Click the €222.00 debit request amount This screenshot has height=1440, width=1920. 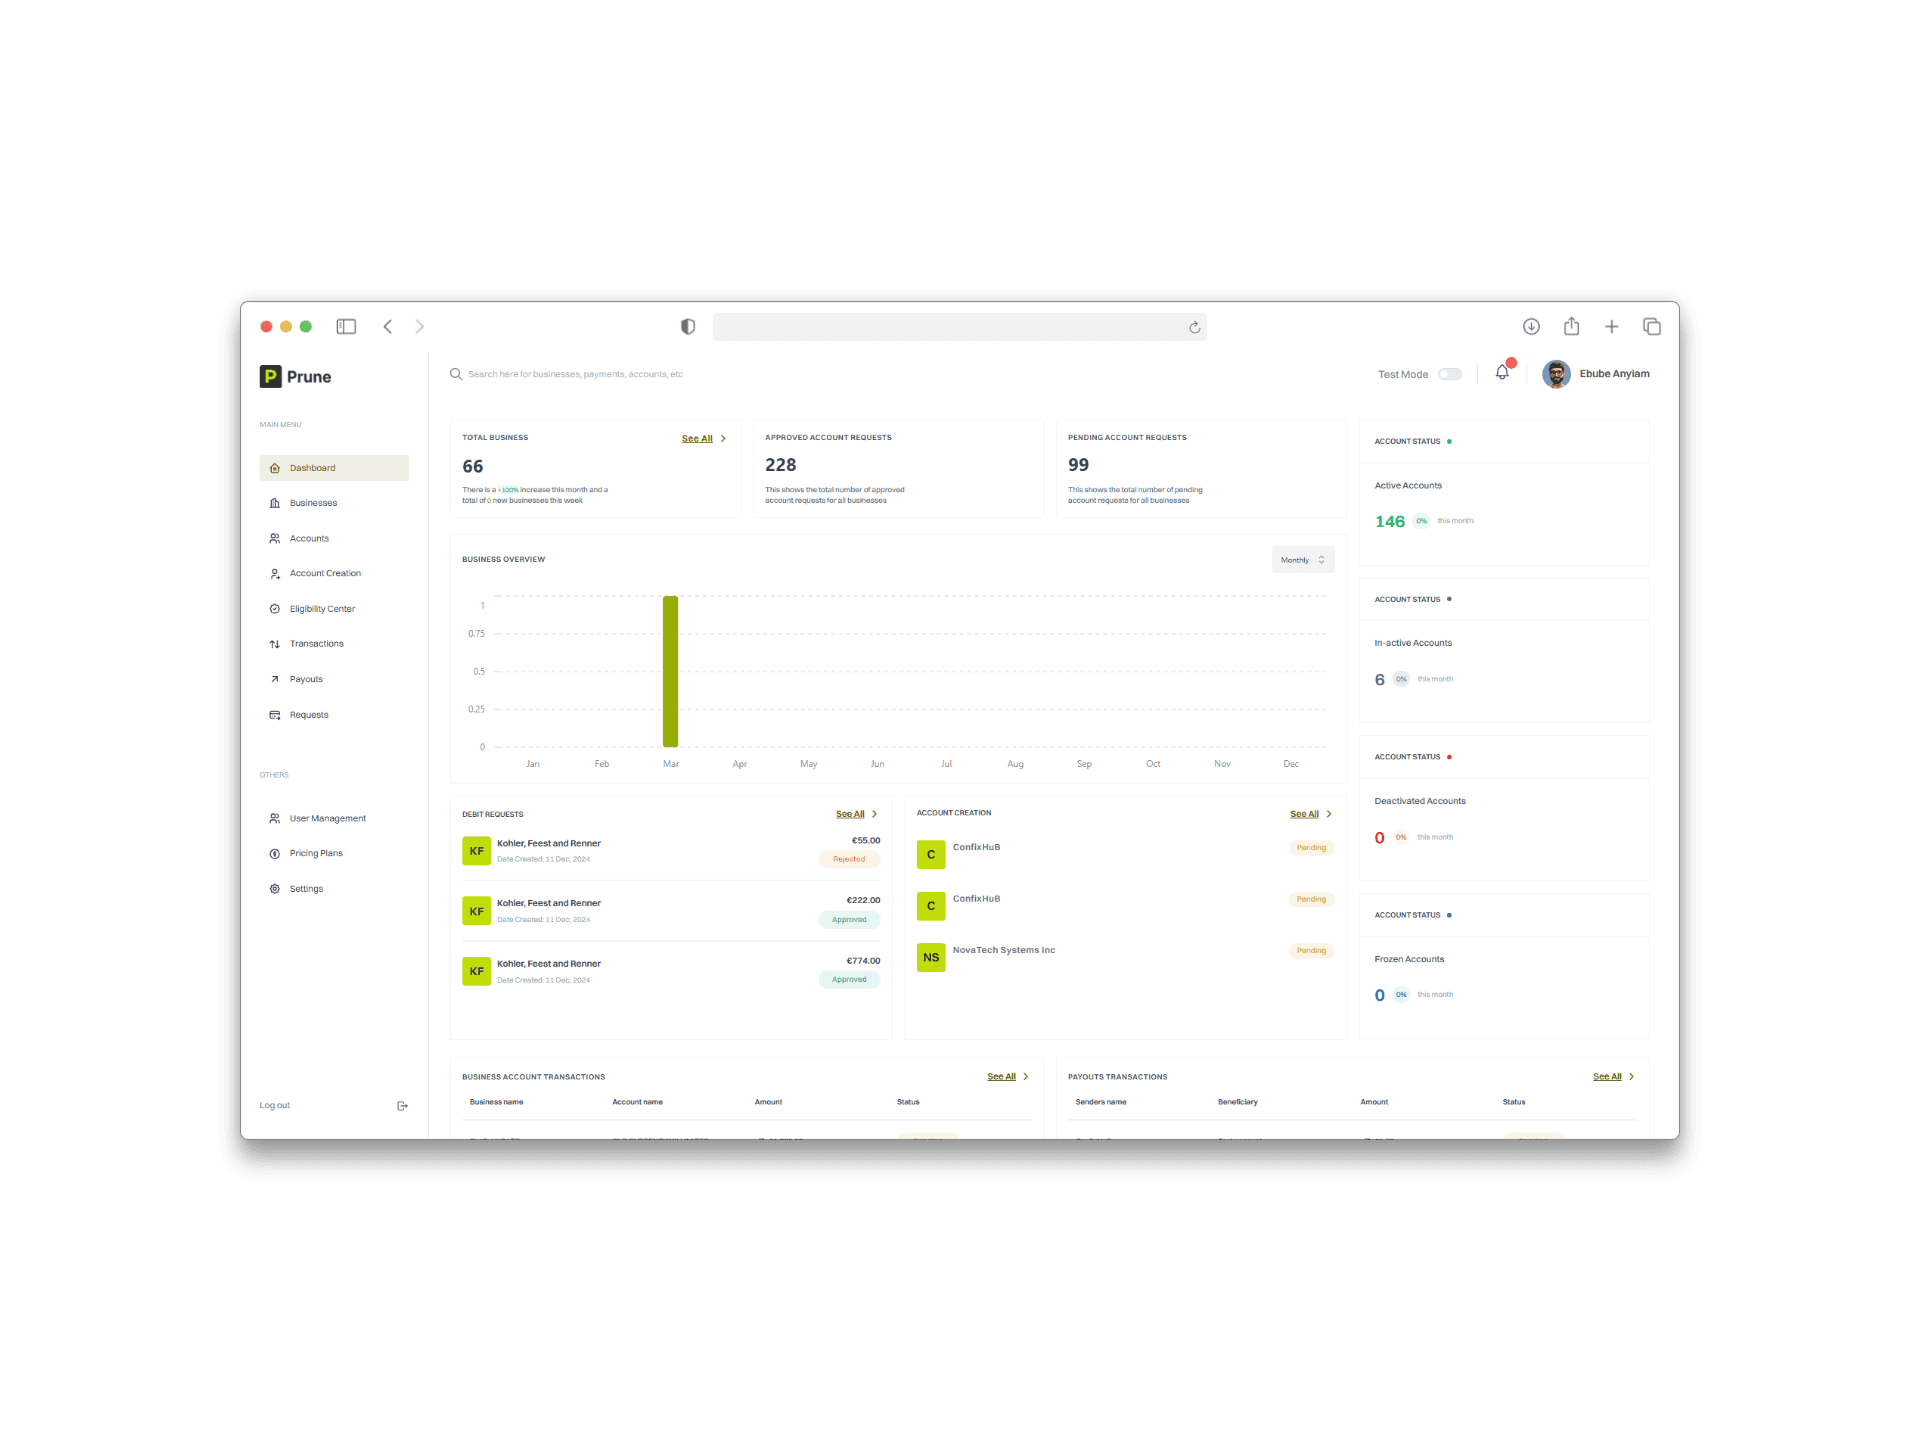coord(863,900)
